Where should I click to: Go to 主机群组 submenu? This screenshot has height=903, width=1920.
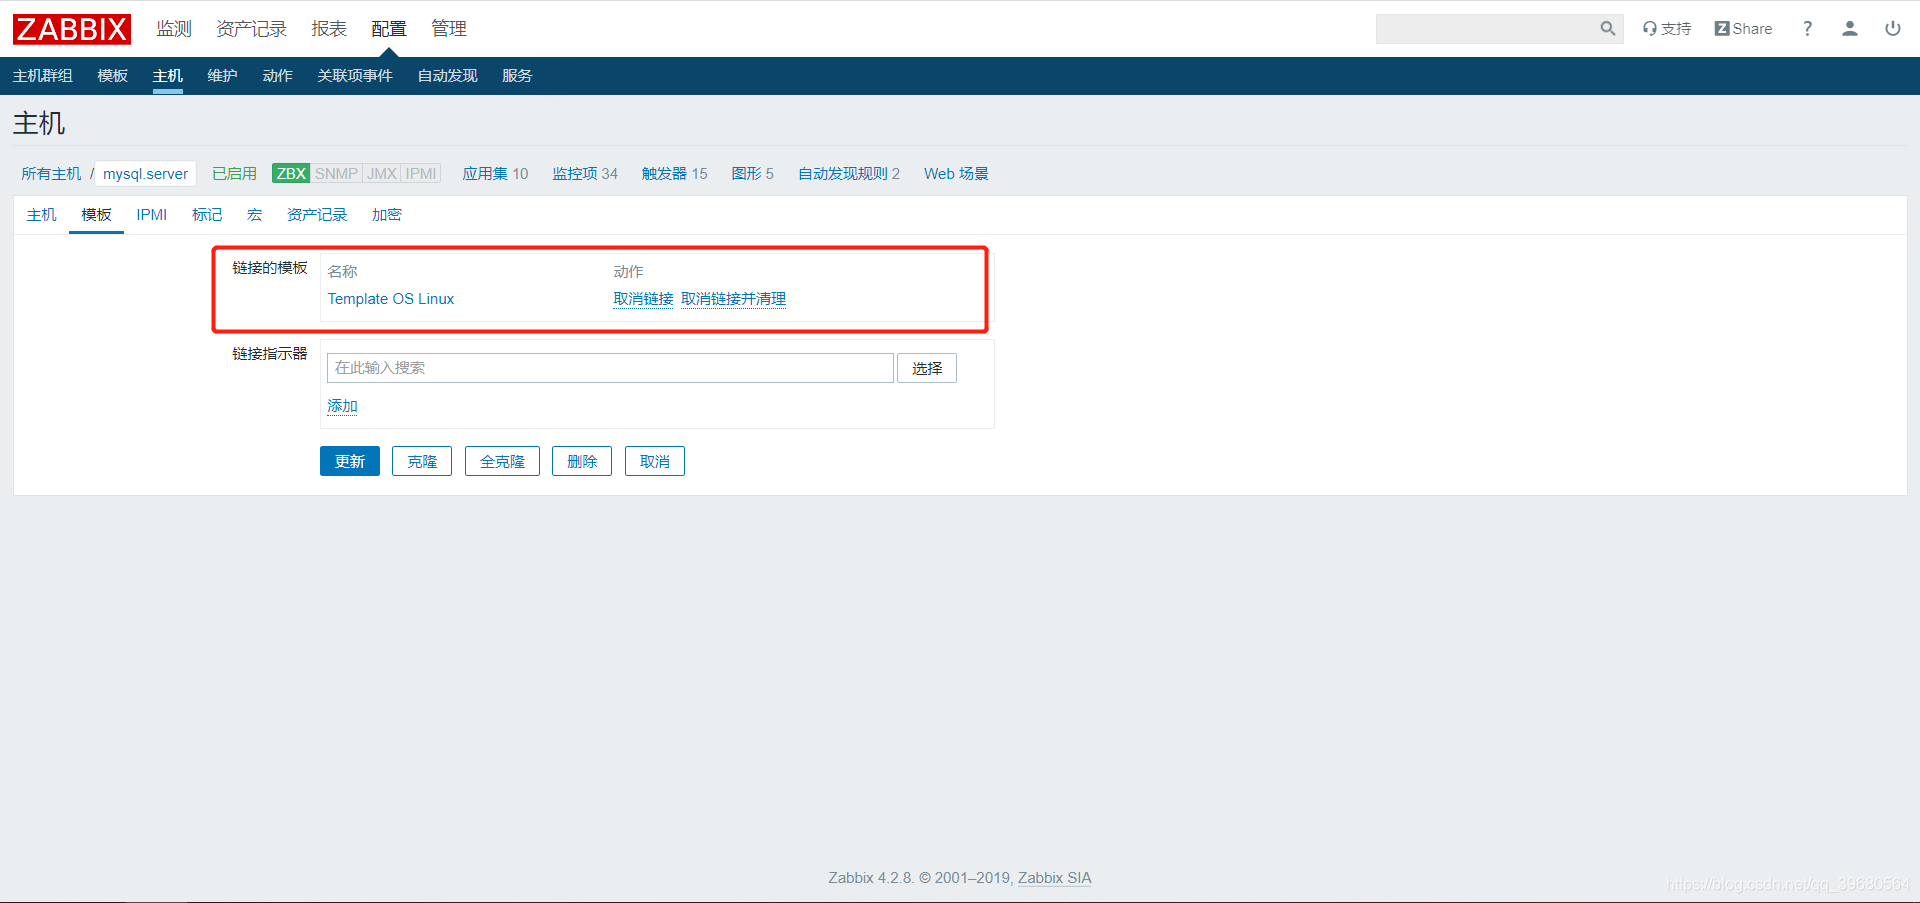43,76
